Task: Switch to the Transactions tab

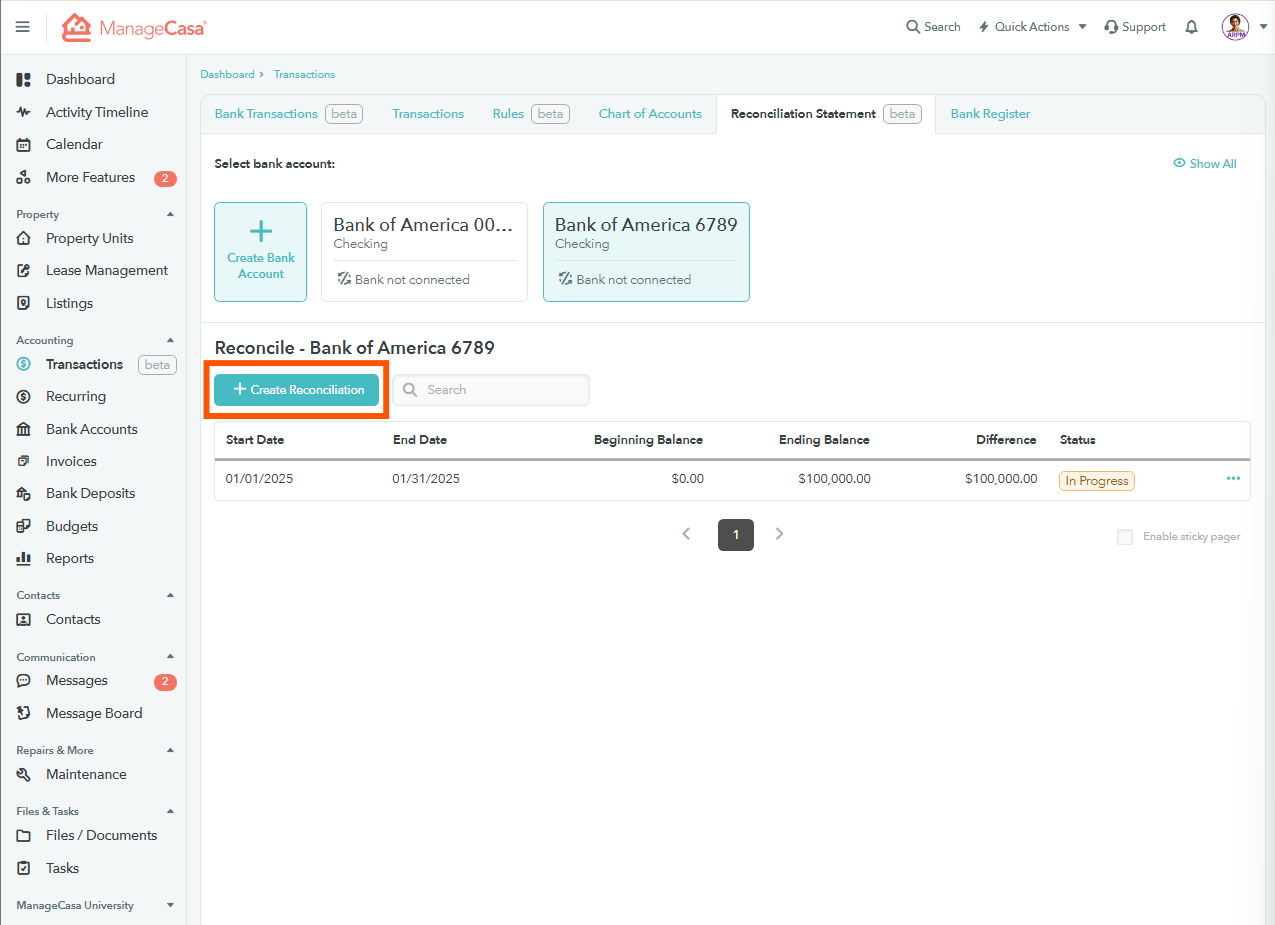Action: pyautogui.click(x=428, y=114)
